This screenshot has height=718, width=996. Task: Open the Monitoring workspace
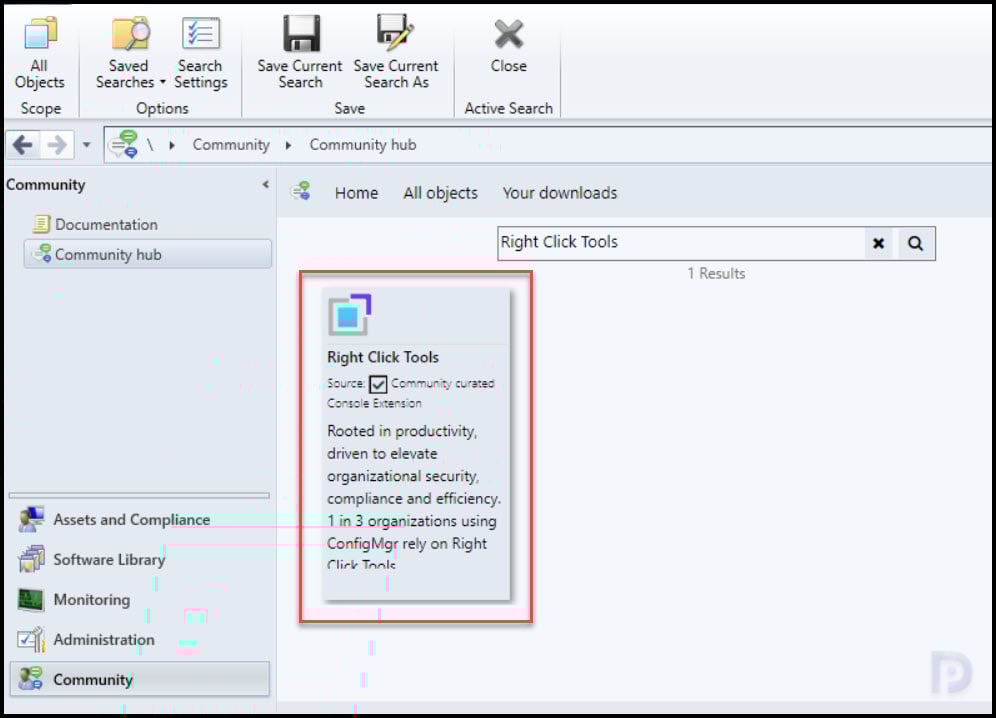pos(91,600)
